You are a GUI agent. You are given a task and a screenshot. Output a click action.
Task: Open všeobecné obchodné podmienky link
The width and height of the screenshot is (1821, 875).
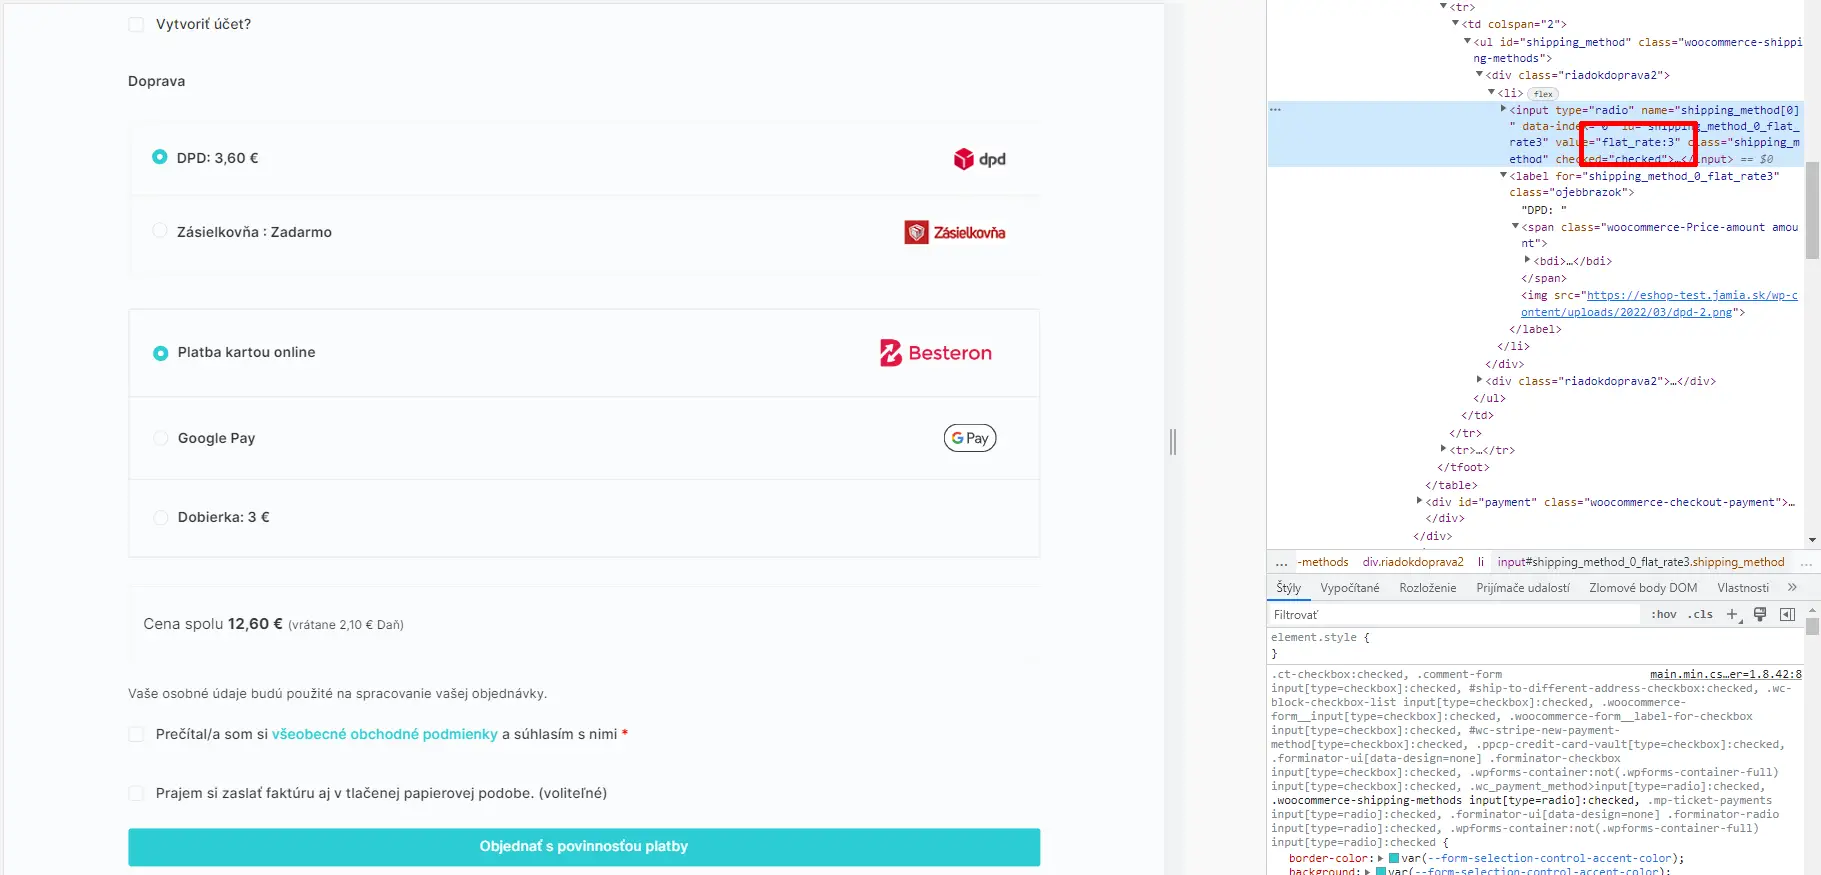tap(385, 734)
